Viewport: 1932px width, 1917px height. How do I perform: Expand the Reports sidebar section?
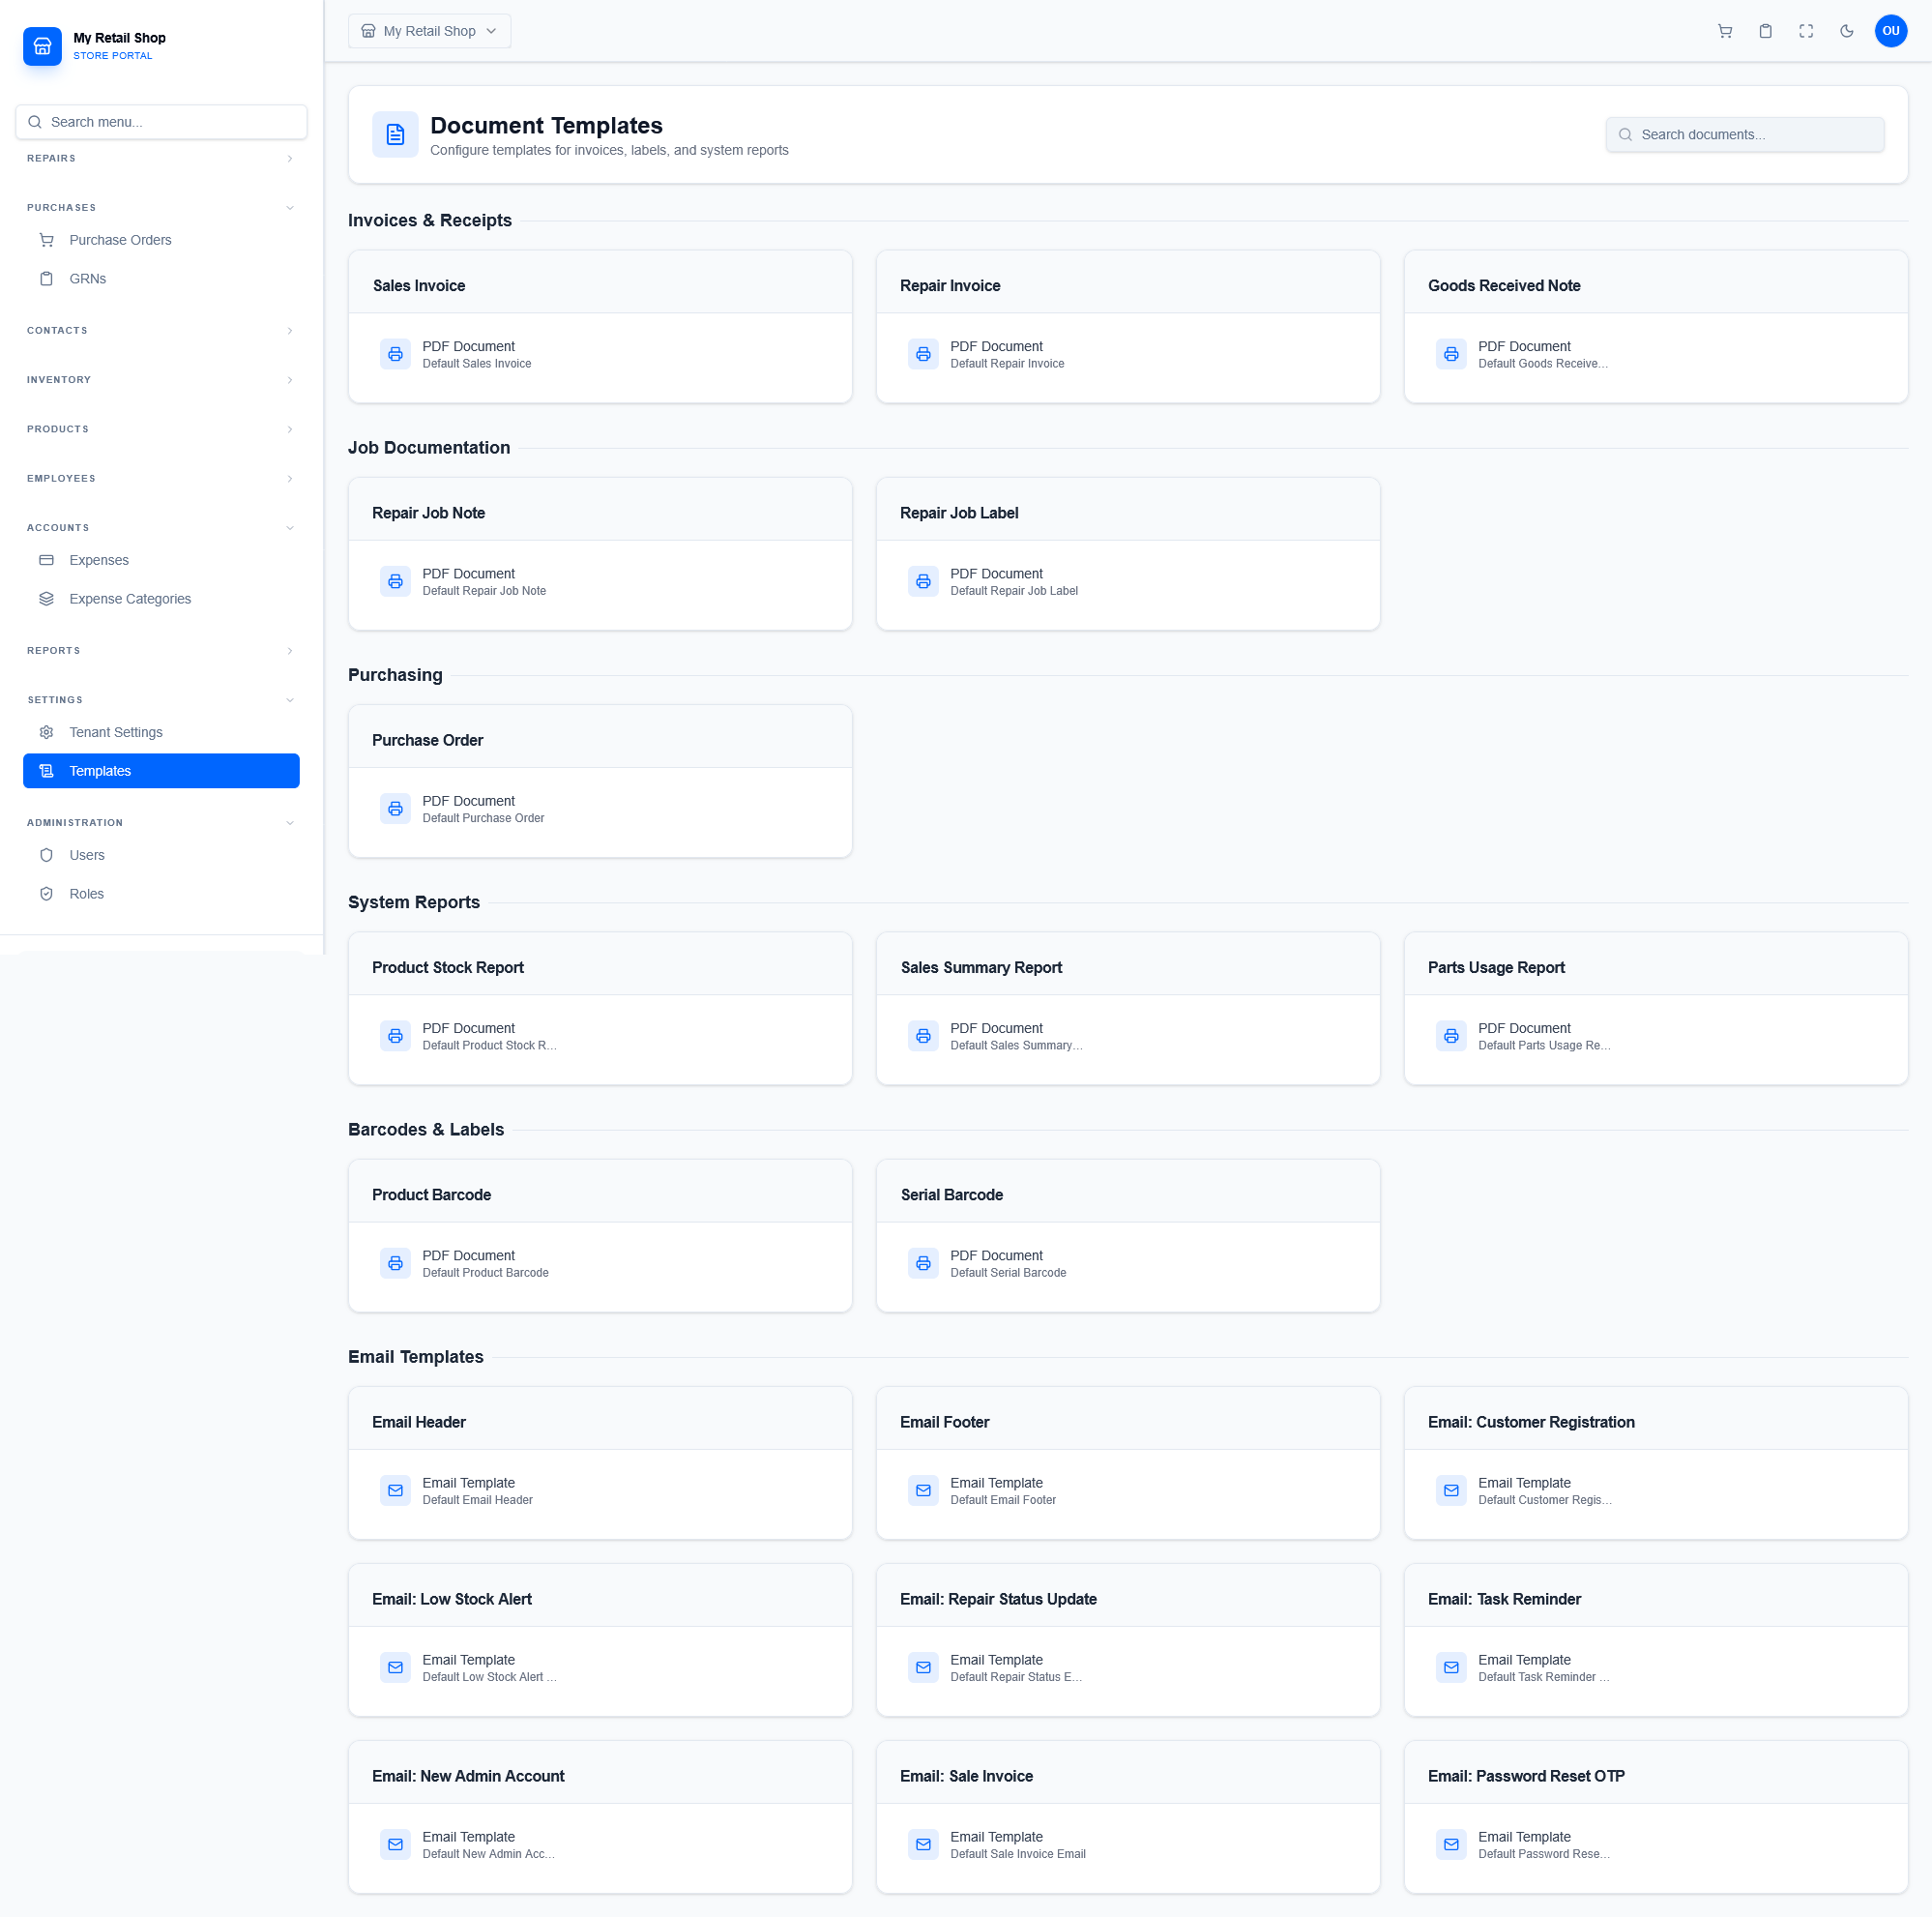tap(161, 651)
